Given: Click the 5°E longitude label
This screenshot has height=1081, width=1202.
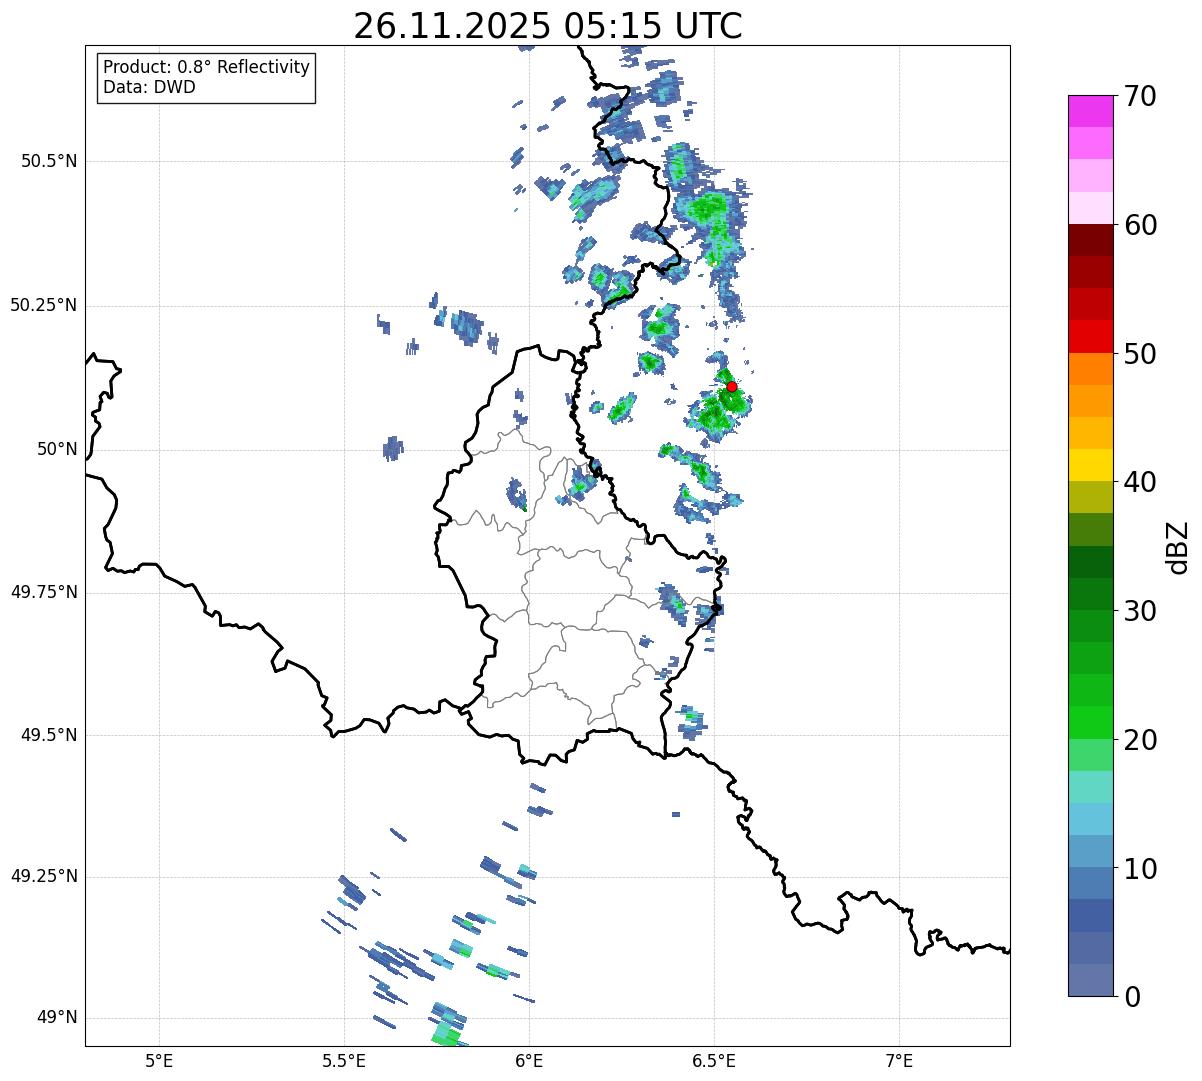Looking at the screenshot, I should coord(159,1061).
